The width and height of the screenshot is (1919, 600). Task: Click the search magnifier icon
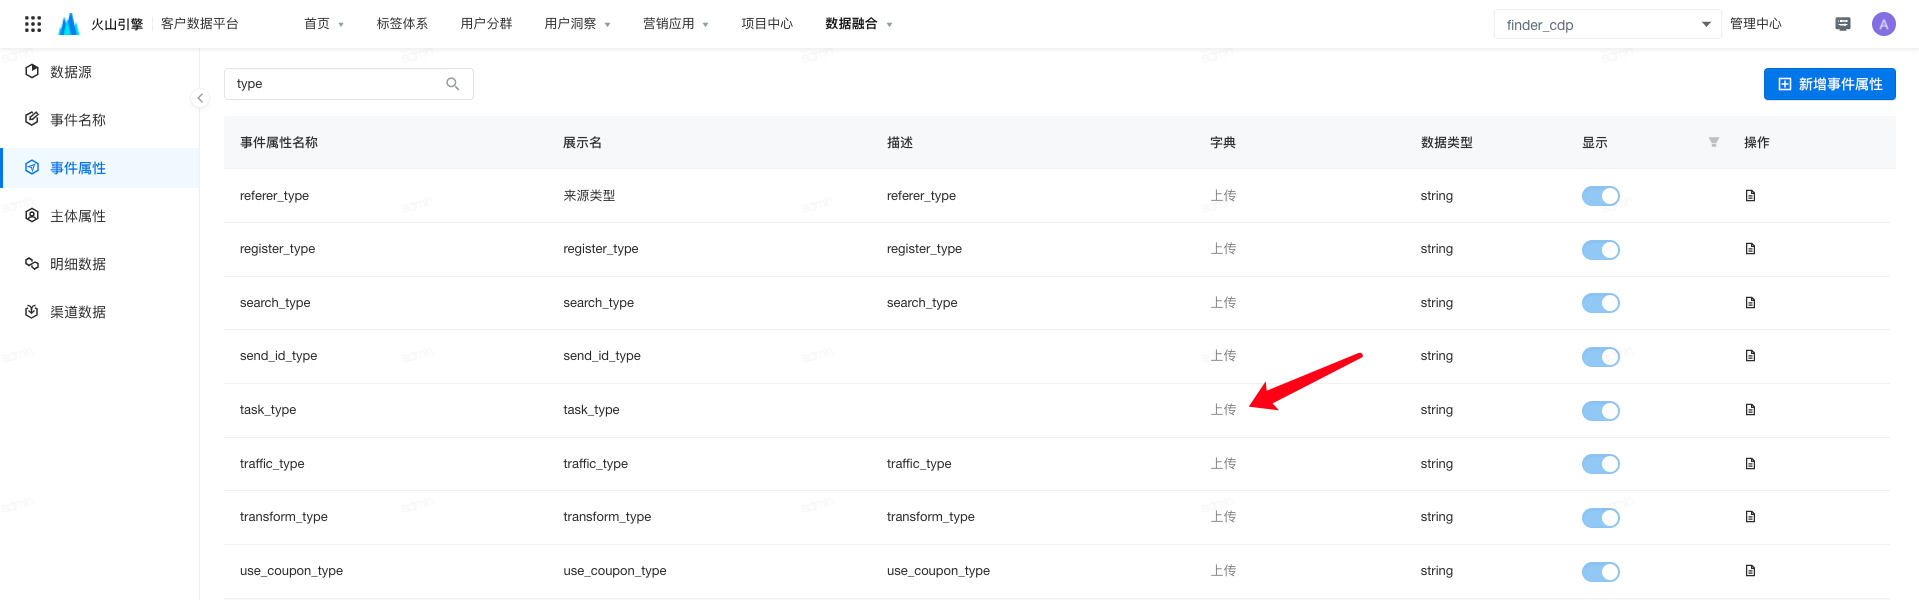pyautogui.click(x=453, y=84)
